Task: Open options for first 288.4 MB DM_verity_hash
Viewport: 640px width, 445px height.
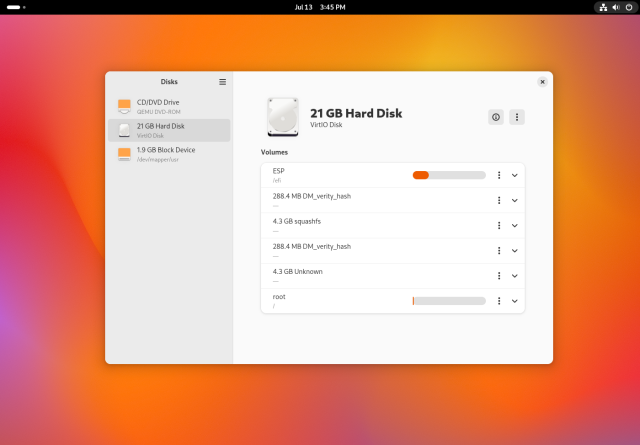Action: [x=499, y=200]
